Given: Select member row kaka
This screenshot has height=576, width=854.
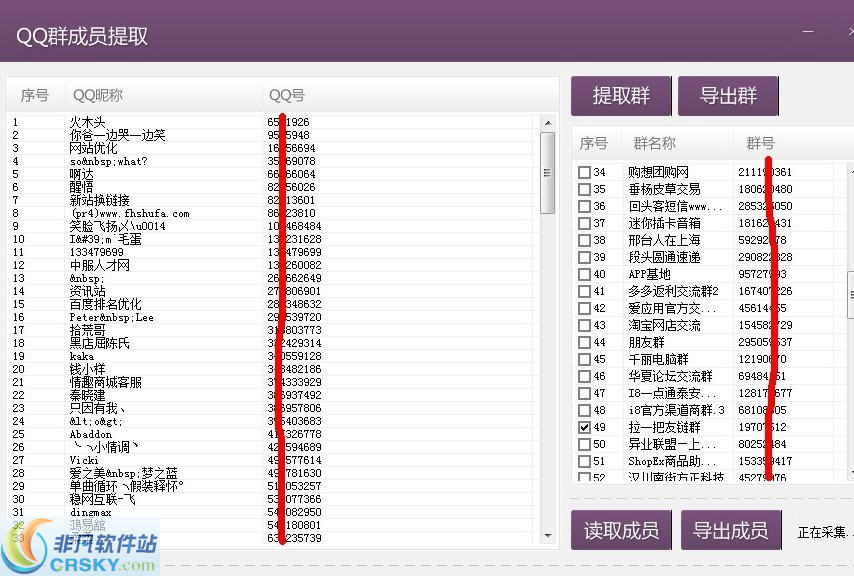Looking at the screenshot, I should tap(271, 357).
